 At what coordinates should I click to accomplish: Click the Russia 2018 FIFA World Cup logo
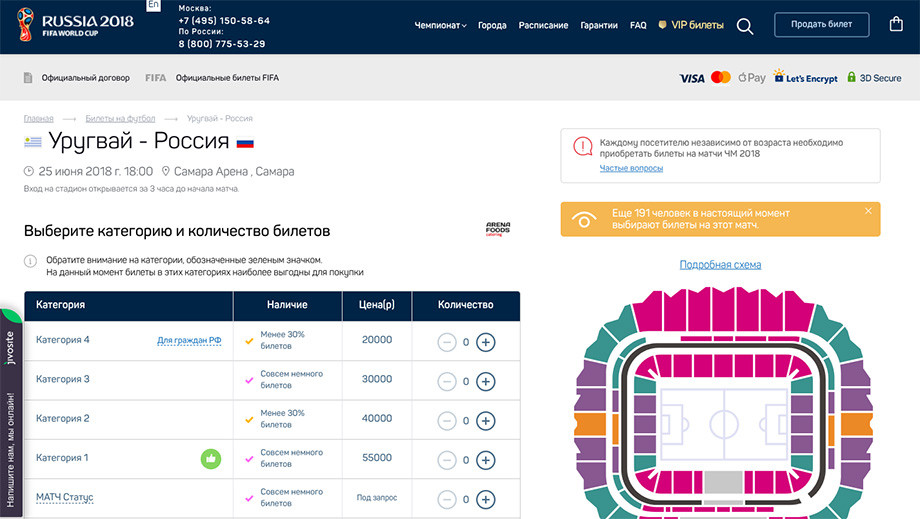pos(75,25)
